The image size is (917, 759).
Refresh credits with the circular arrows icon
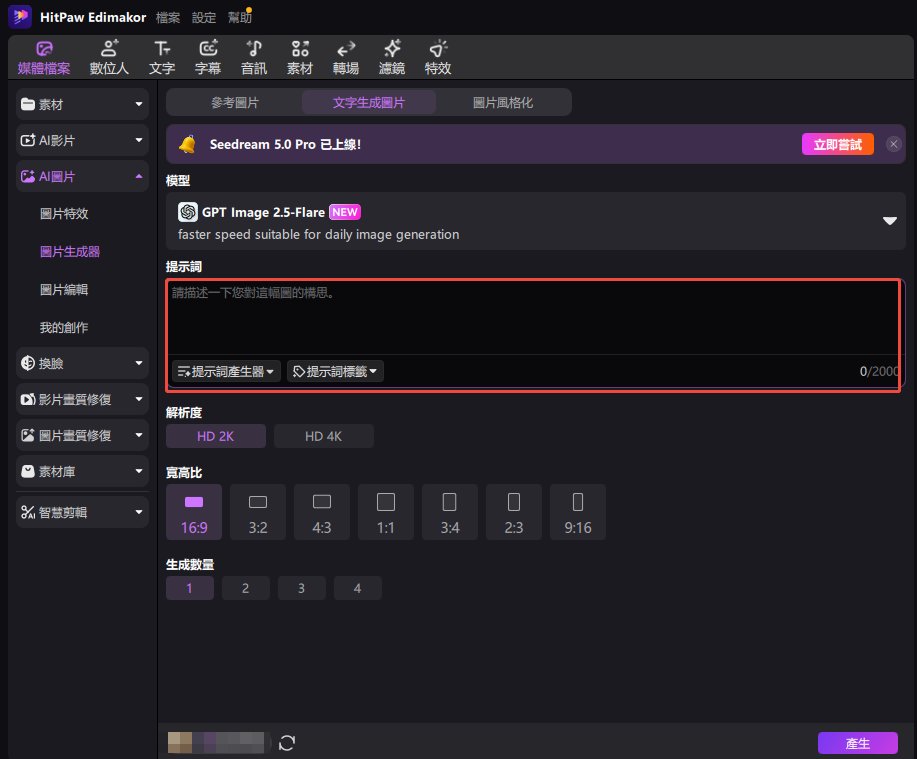[x=287, y=743]
